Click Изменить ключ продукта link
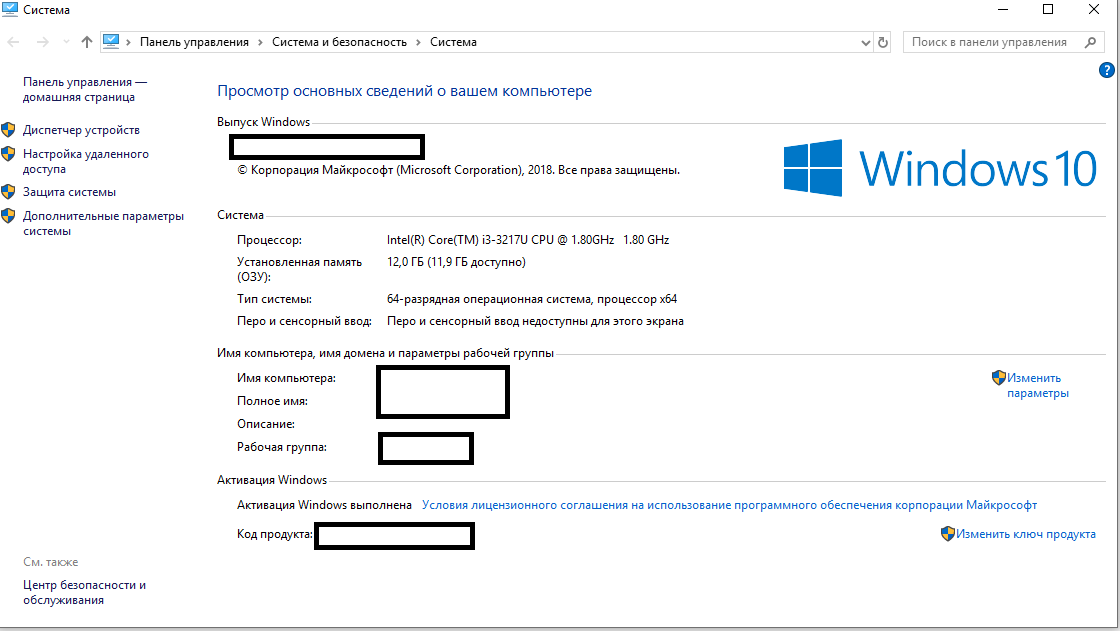The width and height of the screenshot is (1120, 631). tap(1026, 534)
